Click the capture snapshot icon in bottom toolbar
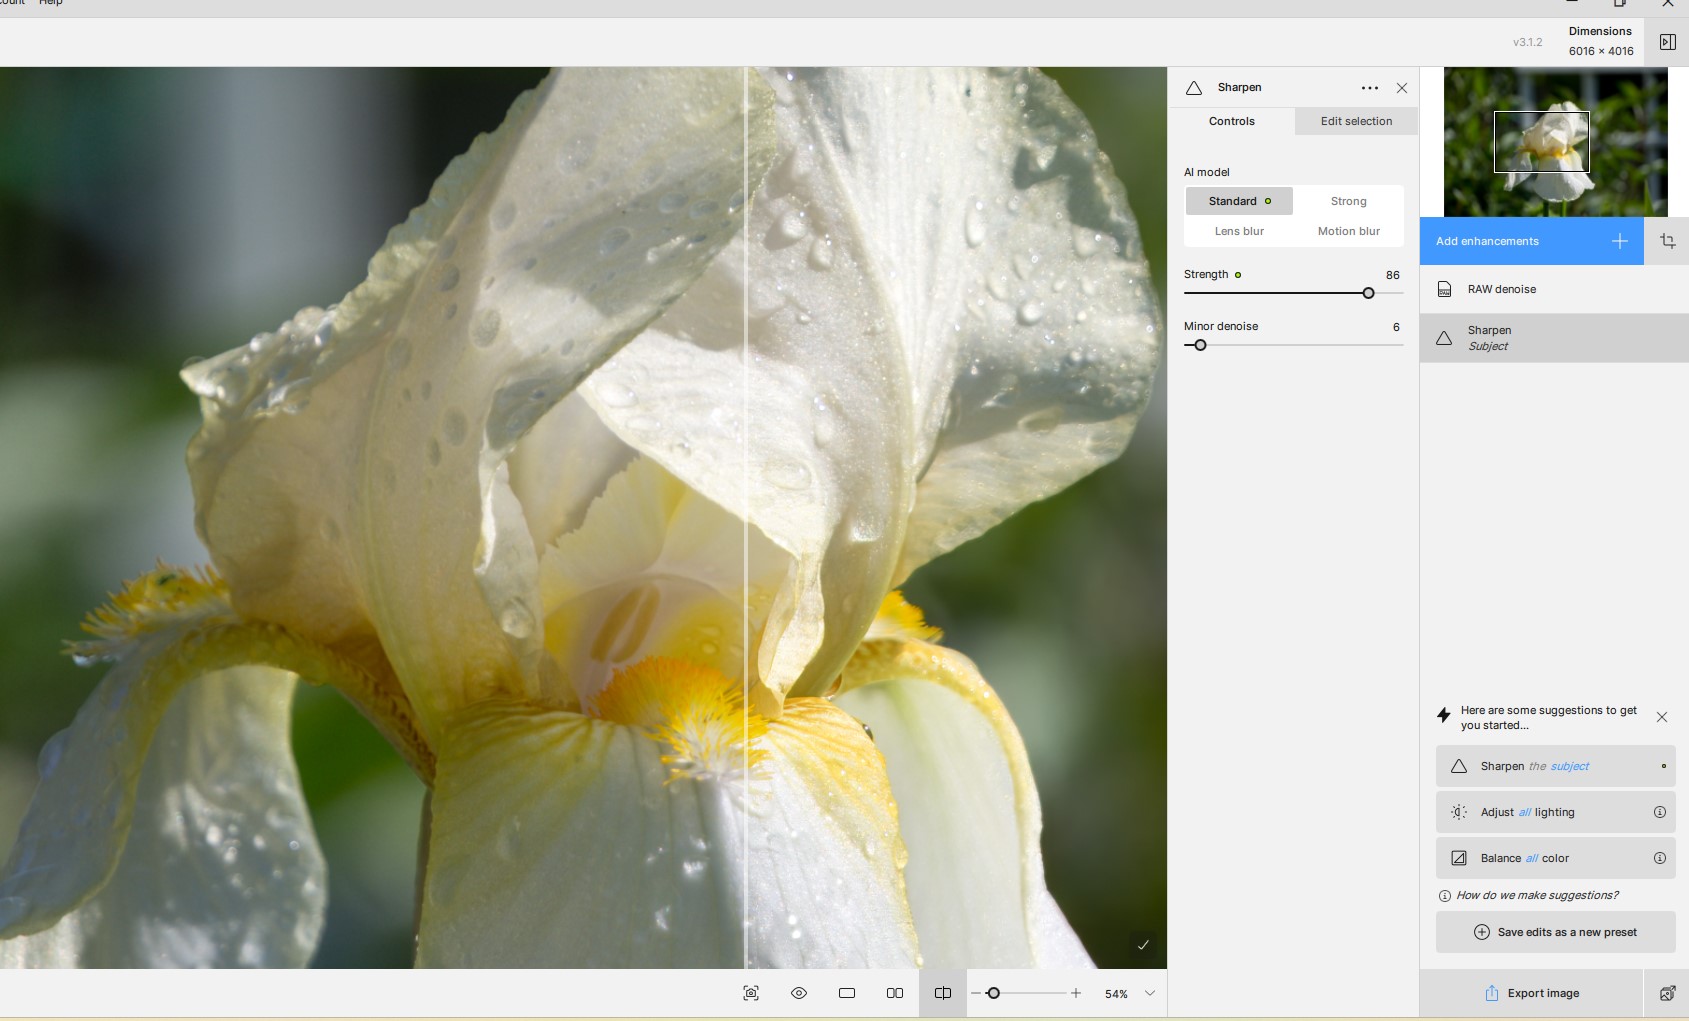 751,993
